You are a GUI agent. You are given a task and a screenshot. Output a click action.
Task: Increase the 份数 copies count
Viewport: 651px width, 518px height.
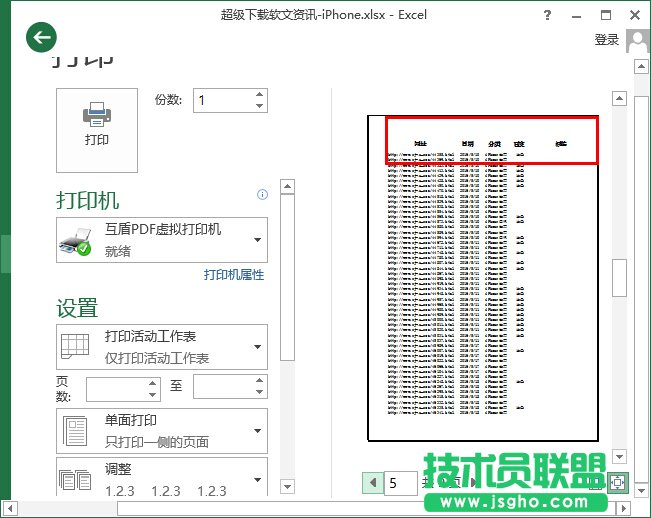point(260,95)
